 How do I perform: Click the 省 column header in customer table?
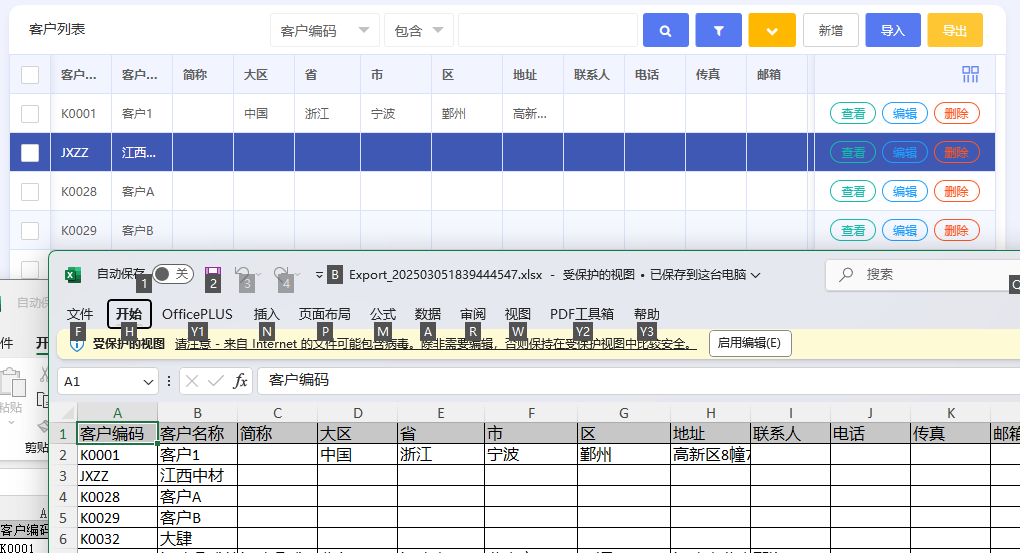[x=327, y=75]
